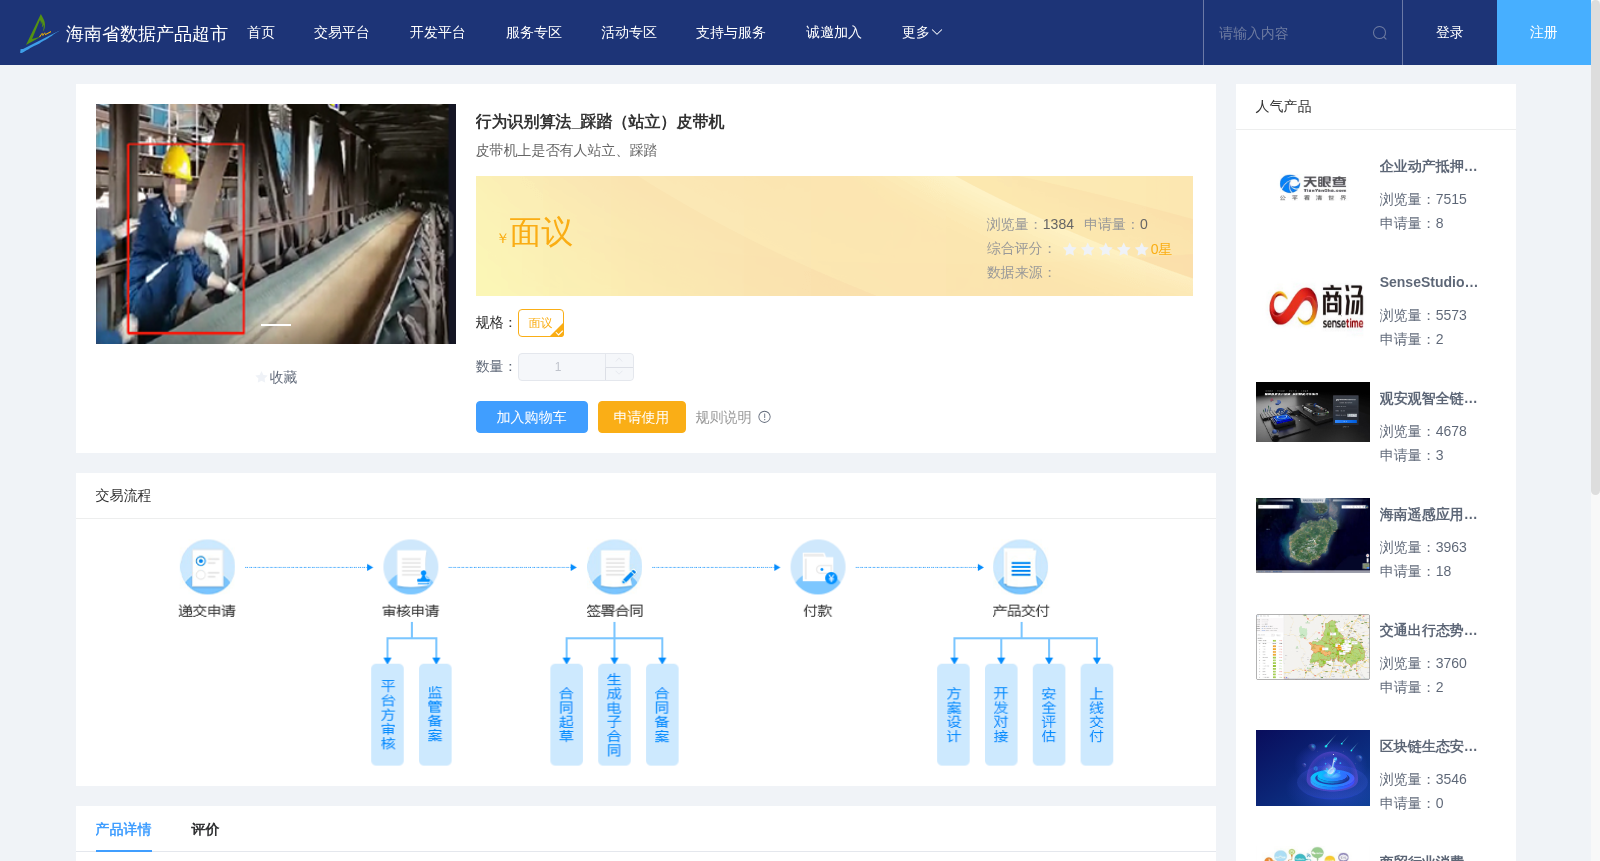1600x861 pixels.
Task: Decrease quantity with down stepper arrow
Action: [619, 373]
